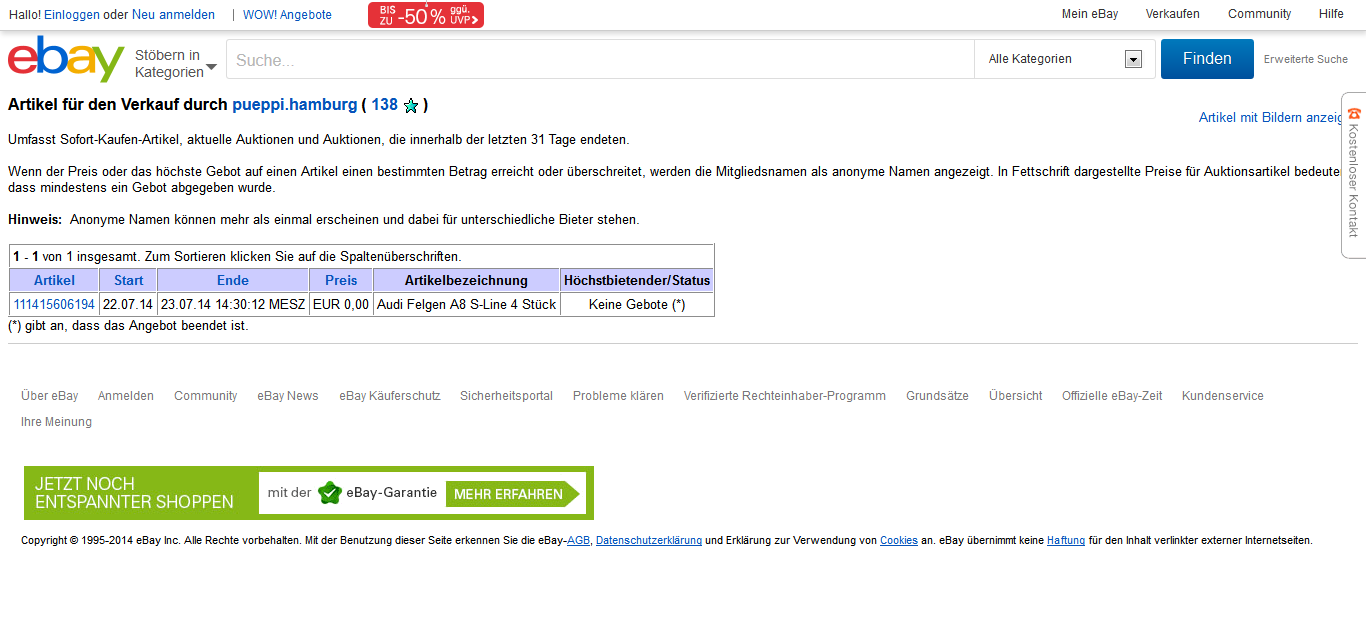
Task: Click the end time 23.07.14 14:30:12 MESZ
Action: pos(233,304)
